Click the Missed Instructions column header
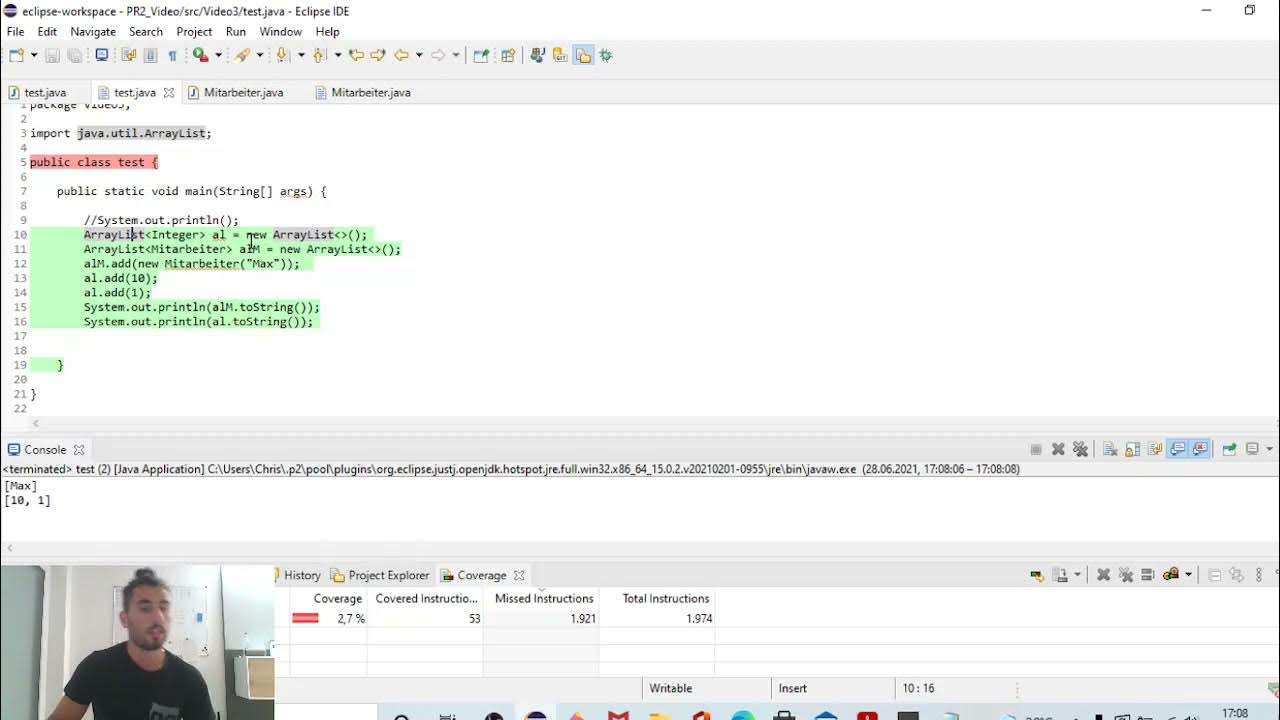 coord(541,599)
